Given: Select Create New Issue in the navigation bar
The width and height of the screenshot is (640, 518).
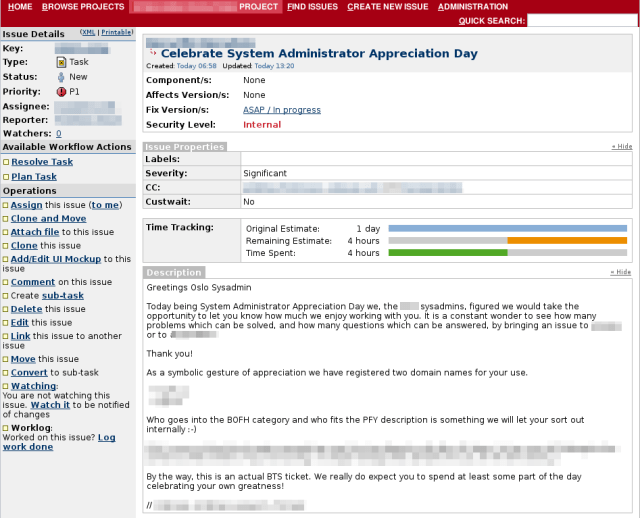Looking at the screenshot, I should (387, 6).
